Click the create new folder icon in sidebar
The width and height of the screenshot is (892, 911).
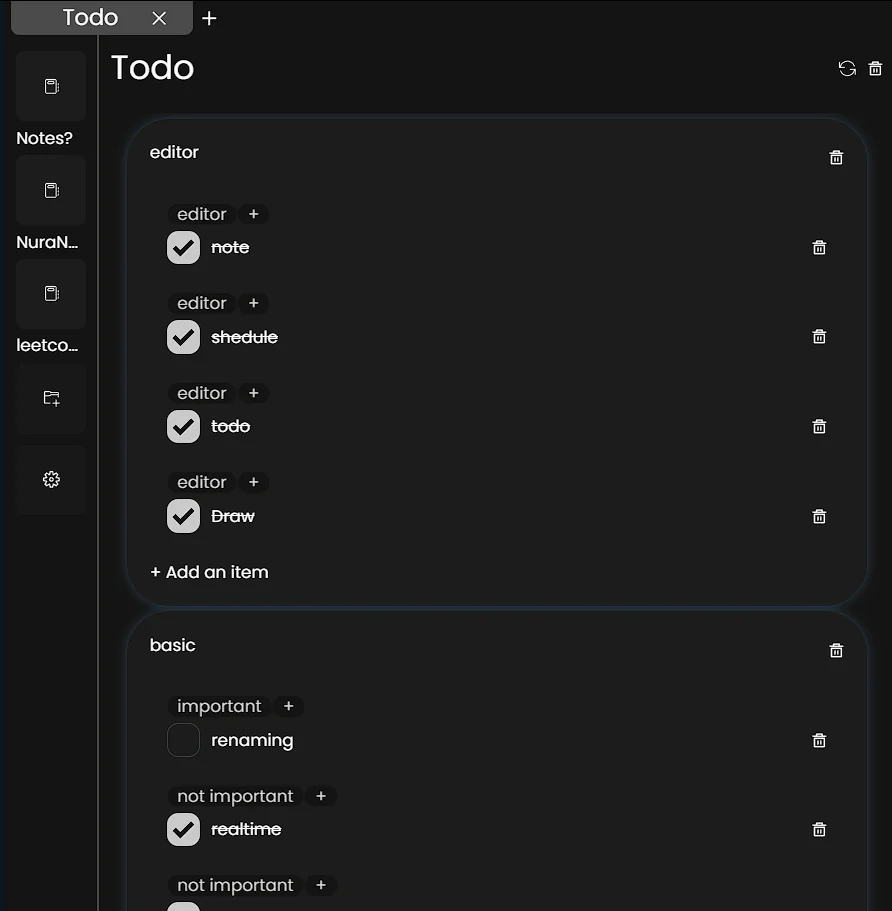(x=50, y=397)
